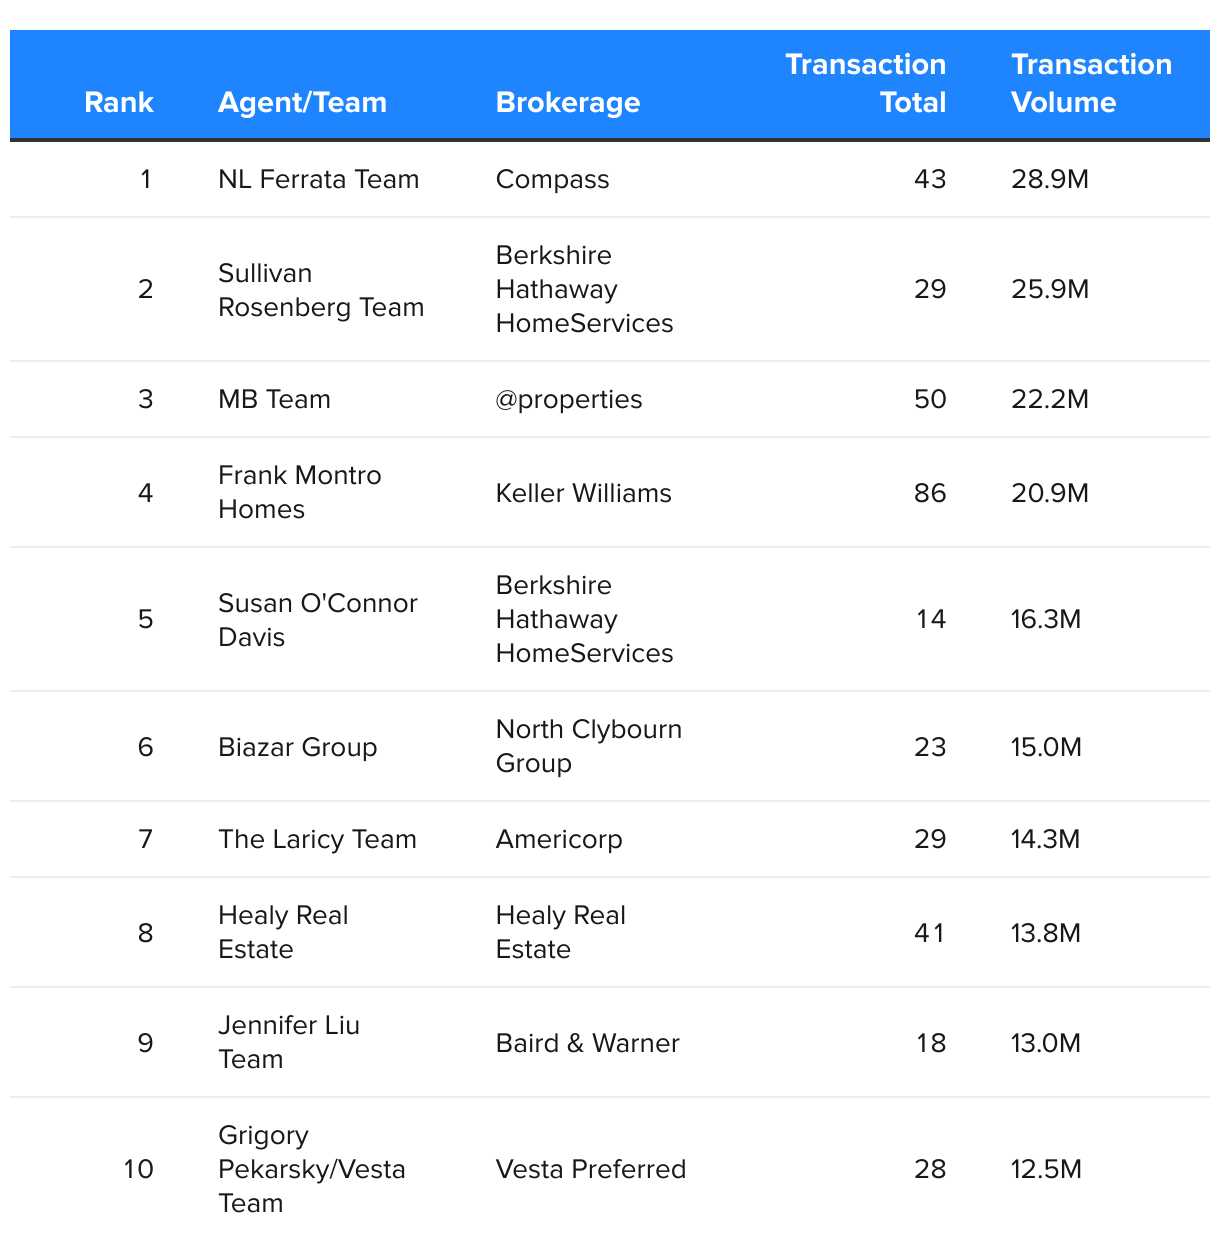Click the Jennifer Liu Team entry
This screenshot has height=1250, width=1220.
(288, 1042)
